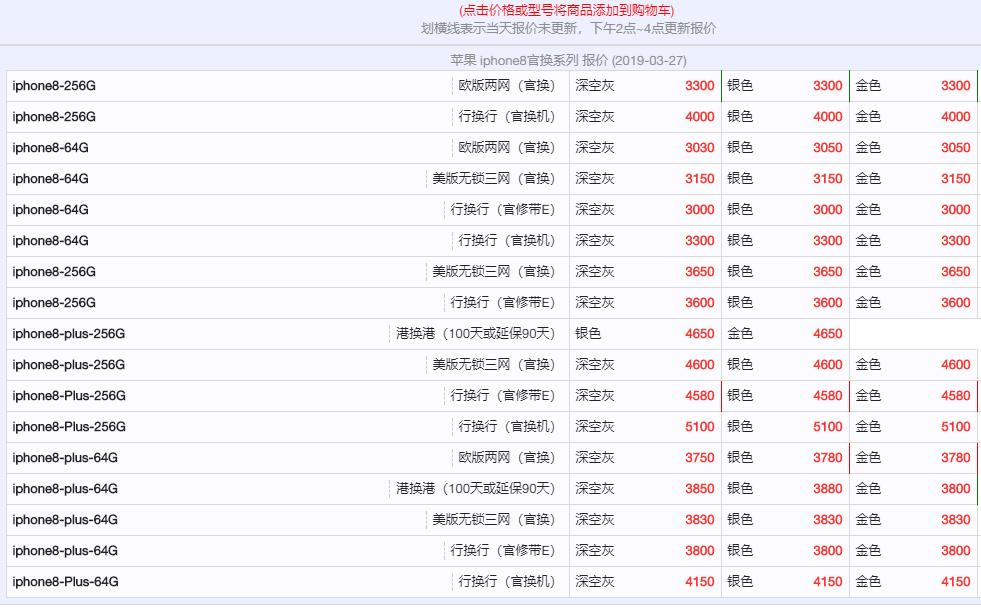Click iphone8-plus-256G model name in 港换港 row
This screenshot has width=981, height=608.
pos(69,334)
